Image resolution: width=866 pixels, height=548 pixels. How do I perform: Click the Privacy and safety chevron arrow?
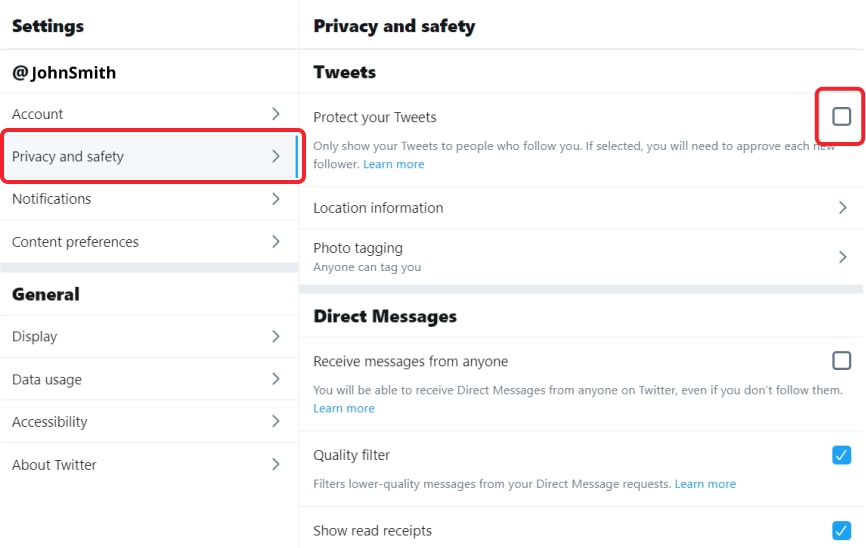click(276, 156)
